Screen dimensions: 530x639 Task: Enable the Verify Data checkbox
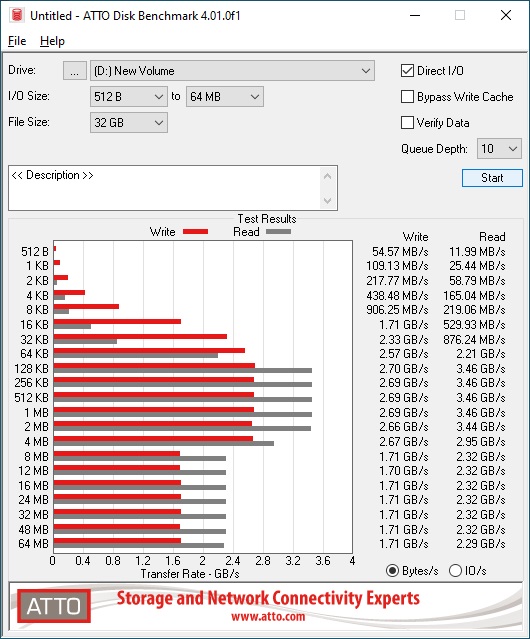coord(407,123)
